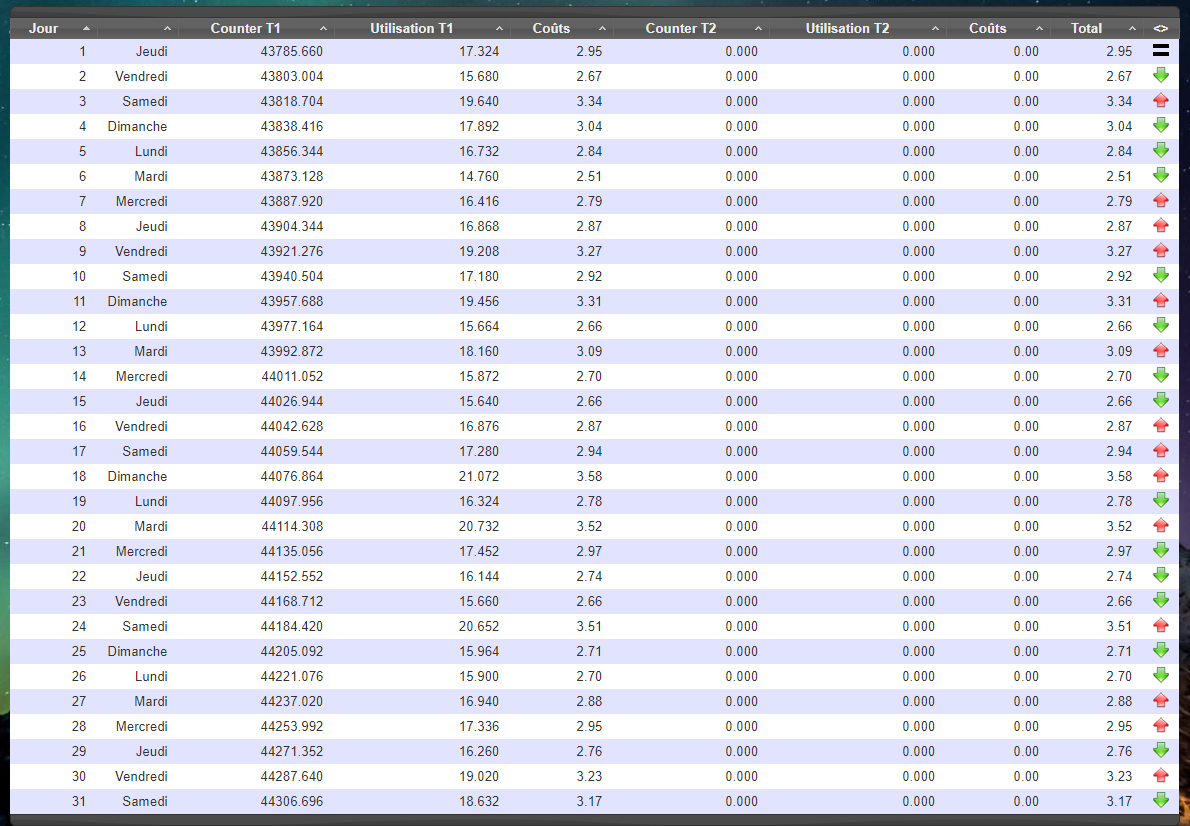Sort by first Coûts column header

click(551, 28)
